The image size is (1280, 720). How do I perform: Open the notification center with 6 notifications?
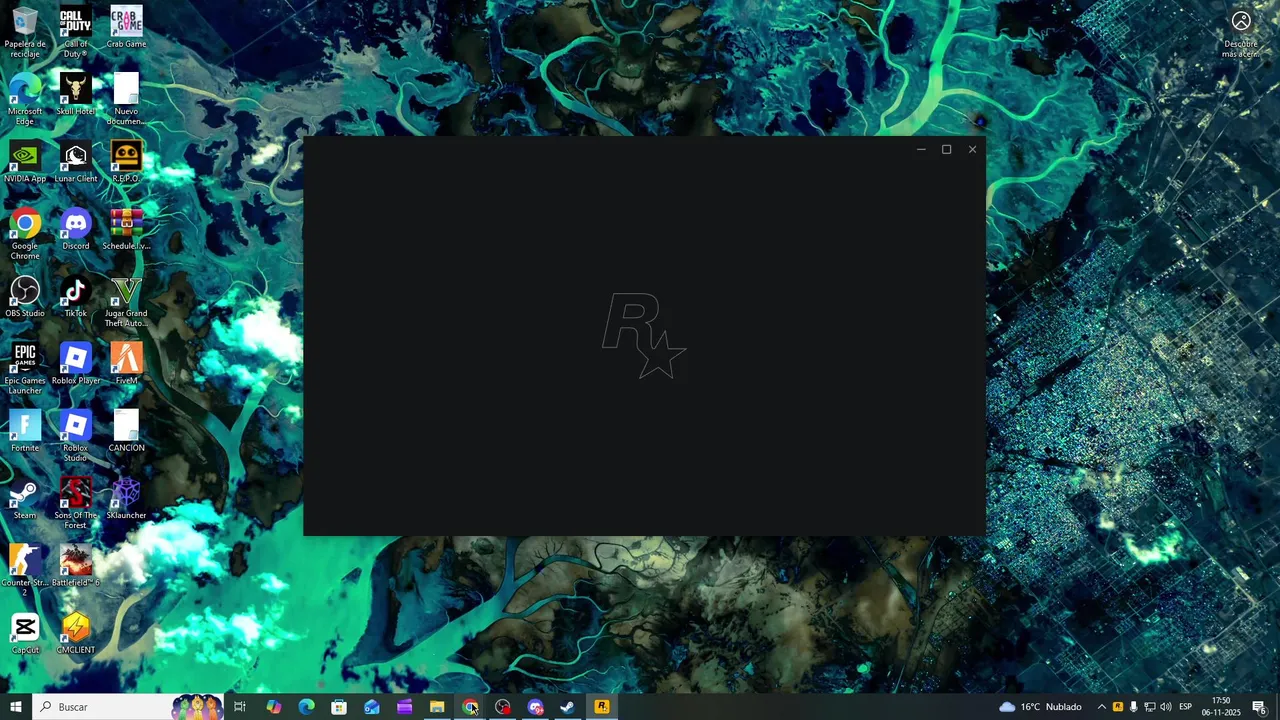click(x=1259, y=707)
